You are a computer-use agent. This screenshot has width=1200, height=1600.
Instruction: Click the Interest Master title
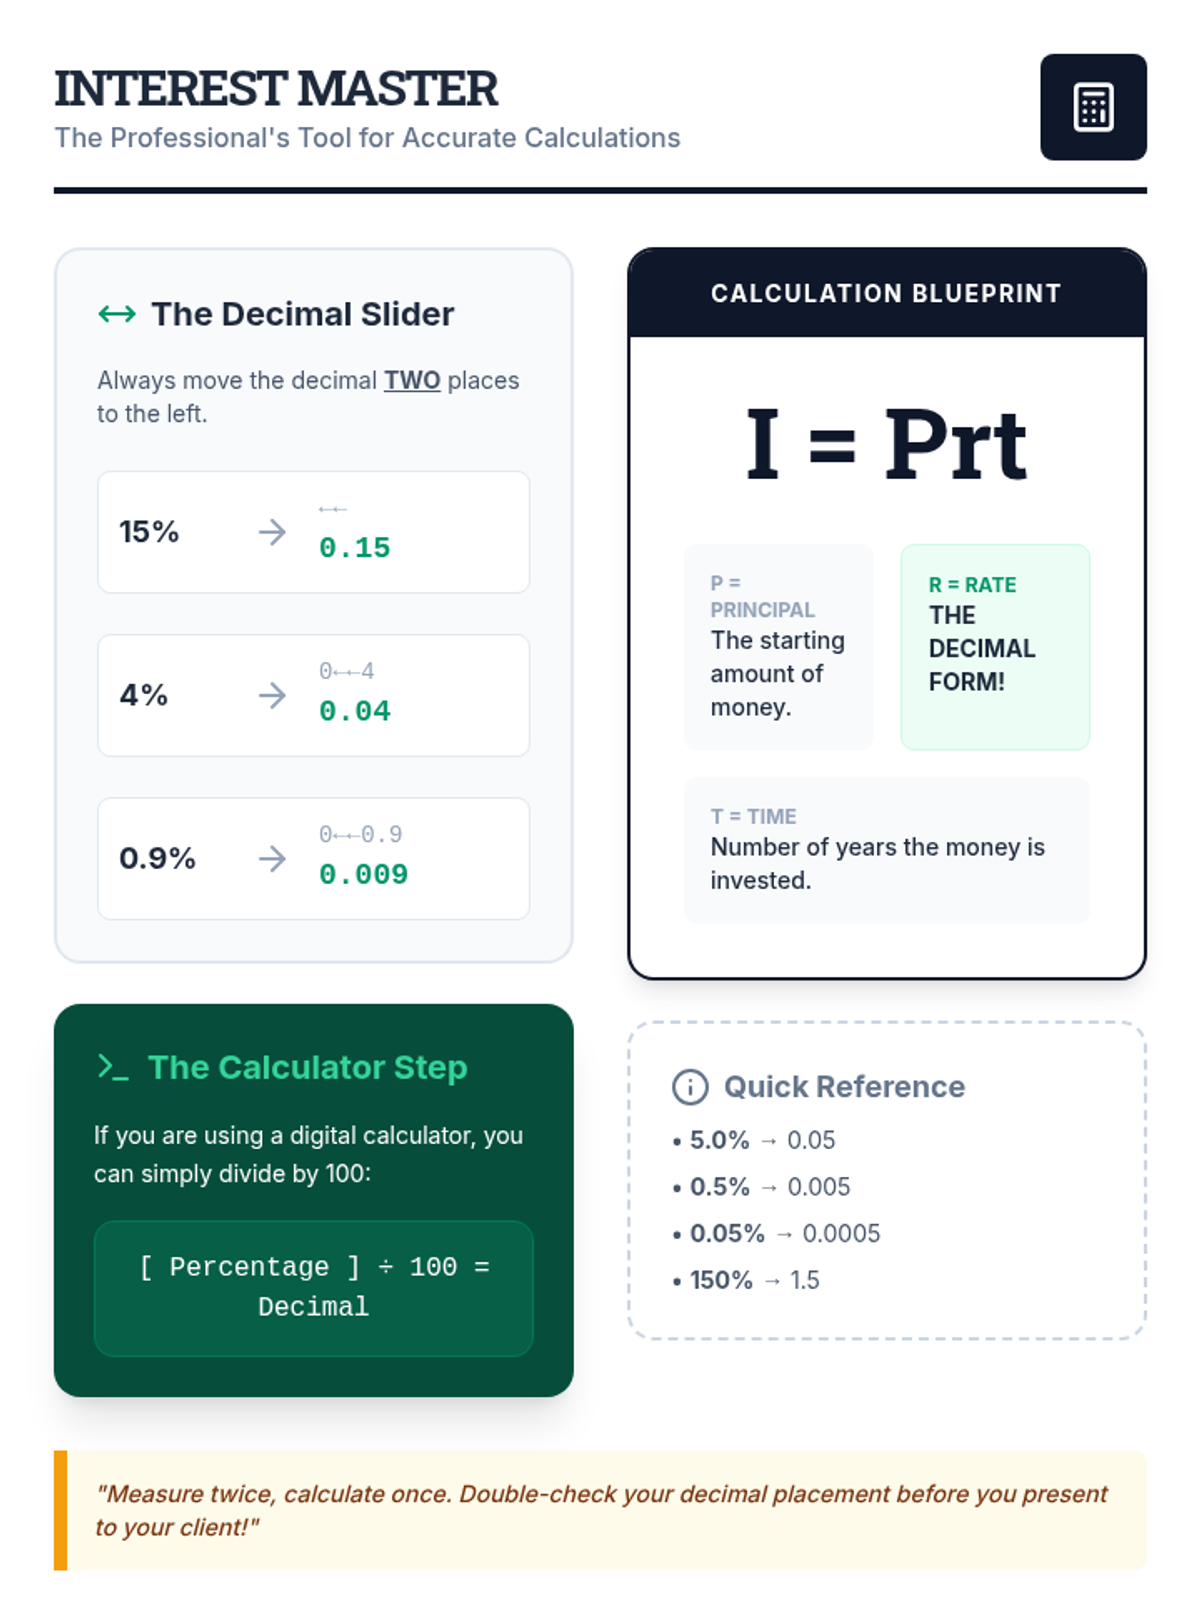click(x=276, y=88)
